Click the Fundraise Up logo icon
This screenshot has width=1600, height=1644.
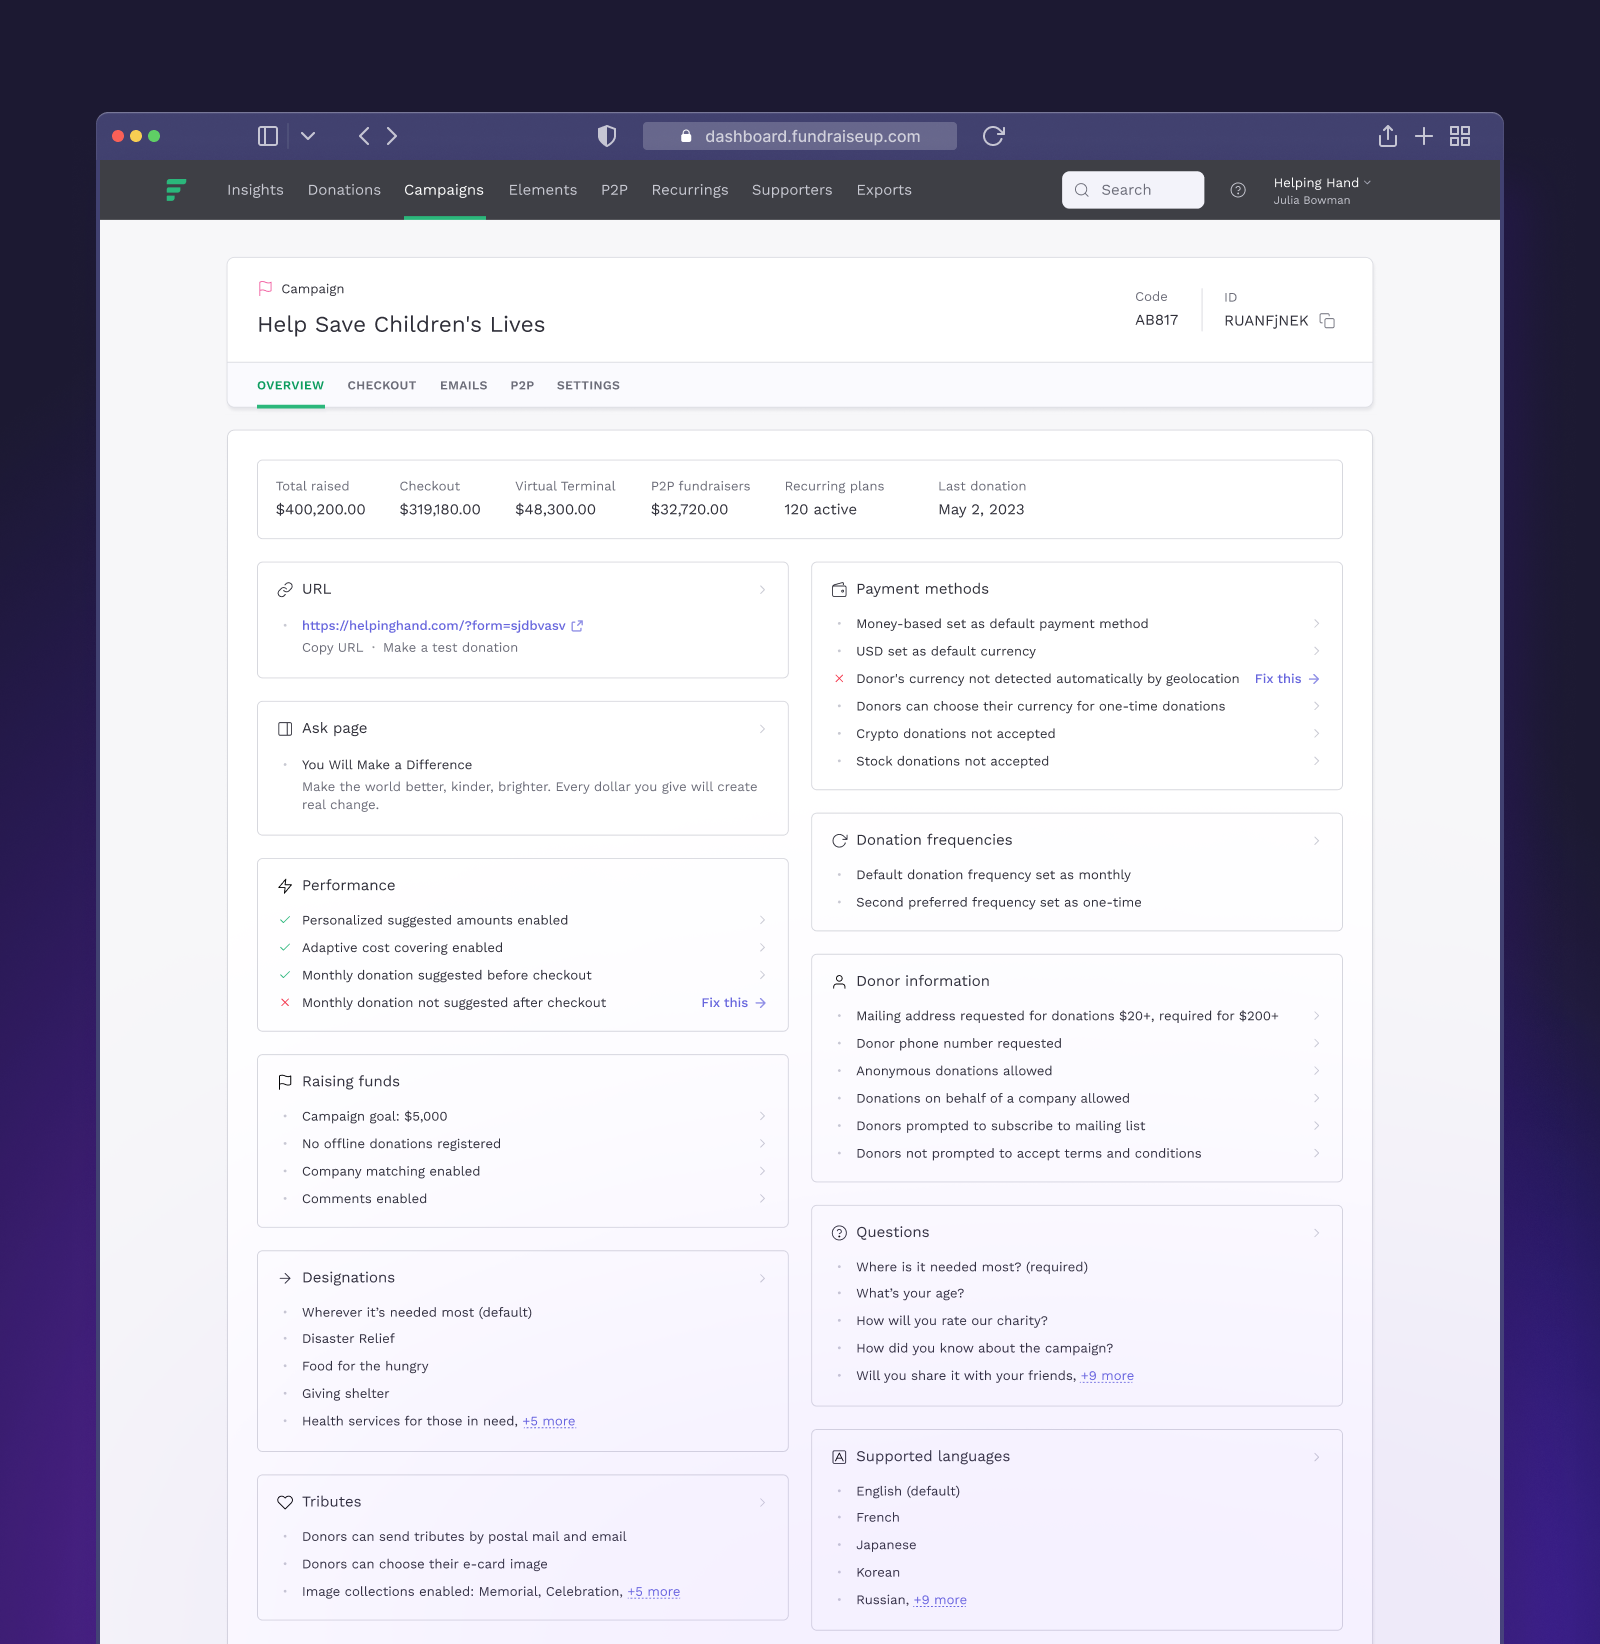pyautogui.click(x=176, y=190)
